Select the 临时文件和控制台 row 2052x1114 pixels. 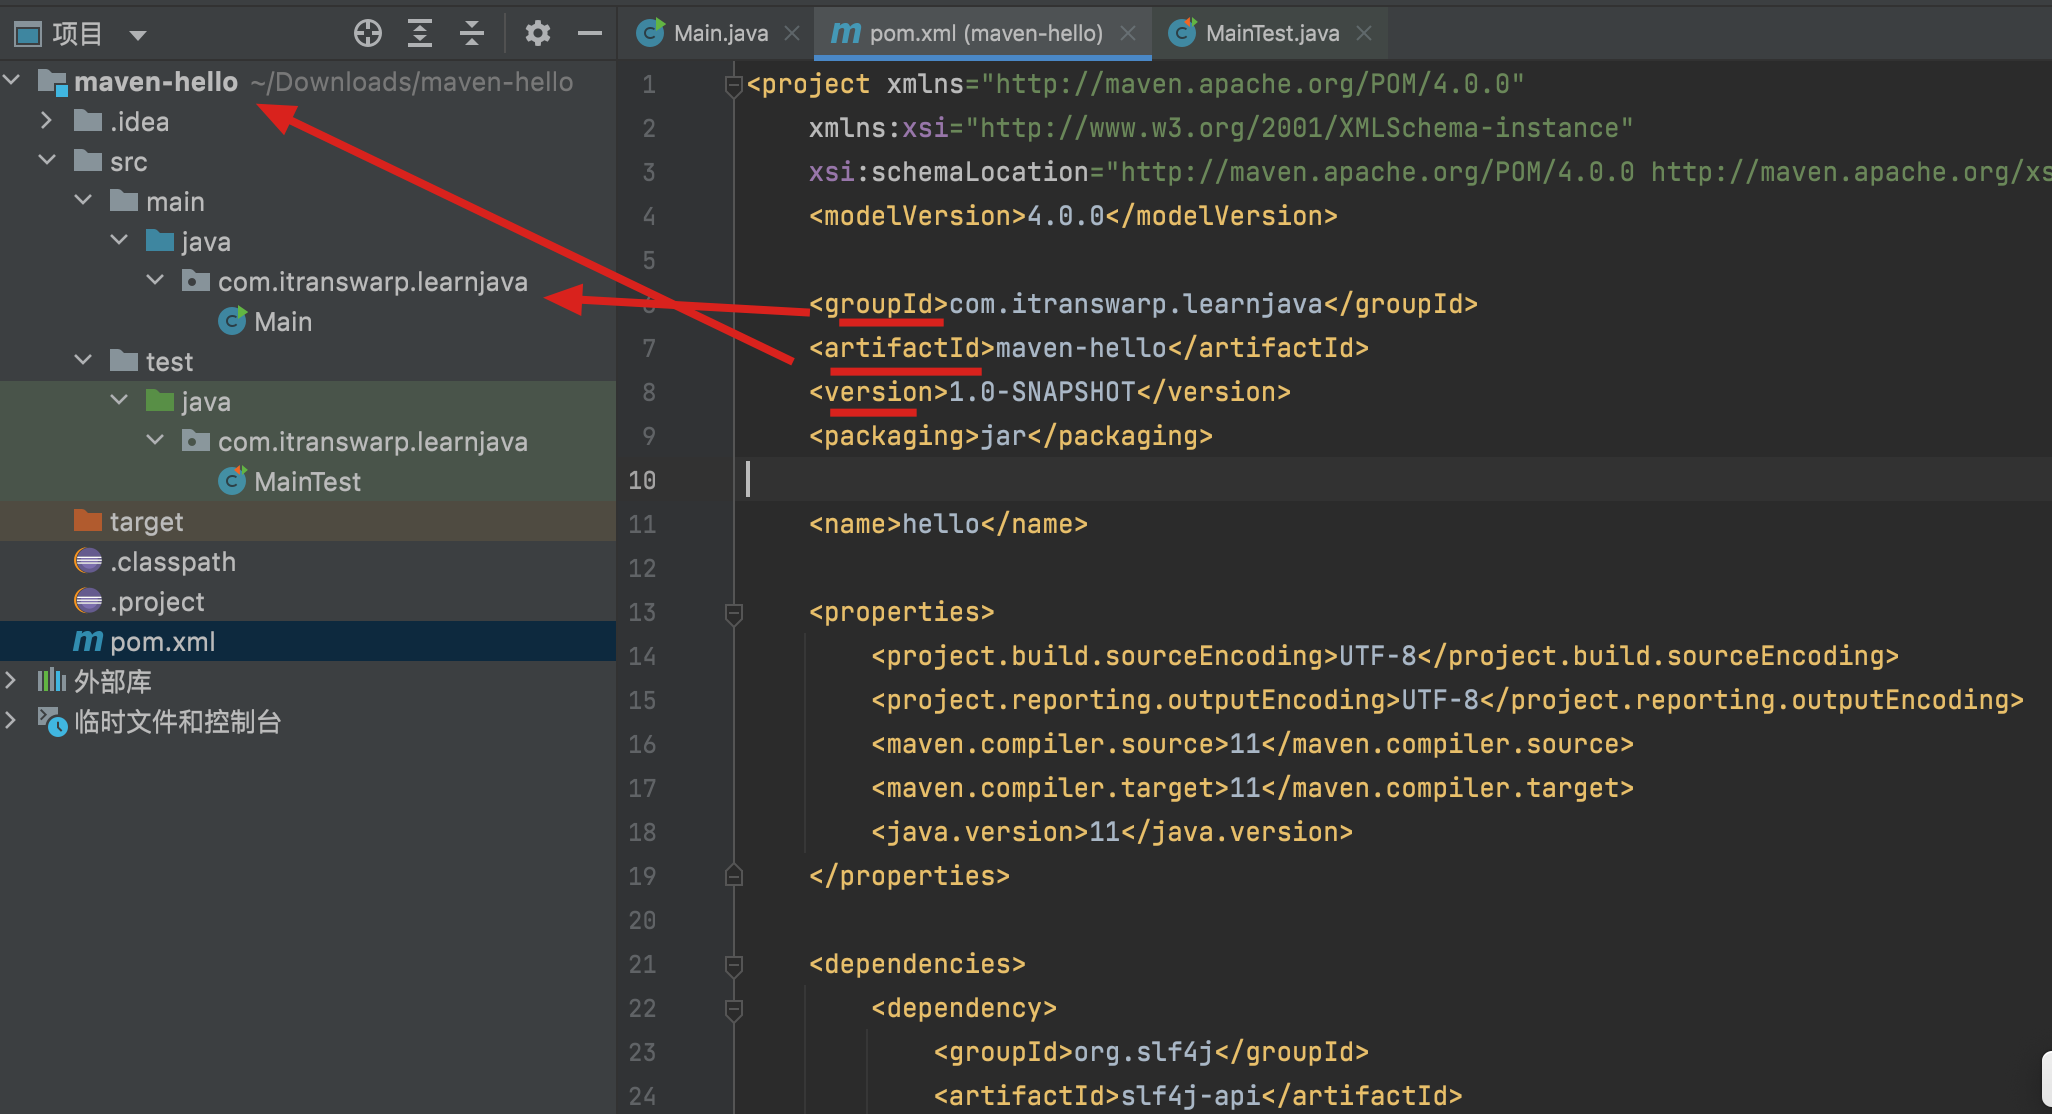[308, 721]
